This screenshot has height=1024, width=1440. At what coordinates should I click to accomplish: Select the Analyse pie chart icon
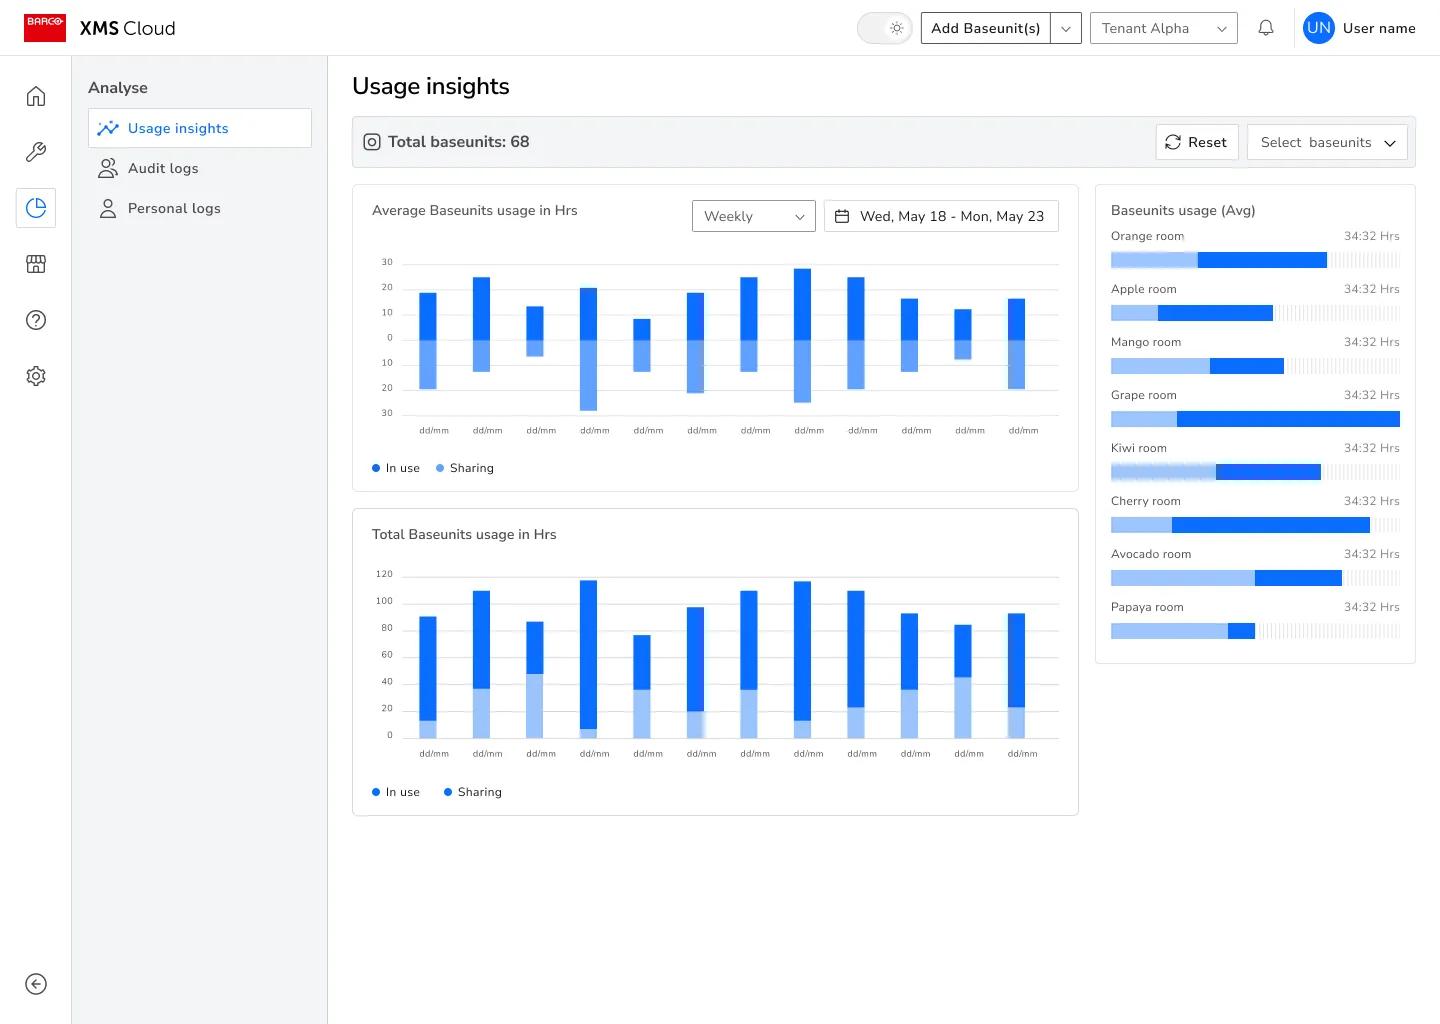pyautogui.click(x=36, y=208)
